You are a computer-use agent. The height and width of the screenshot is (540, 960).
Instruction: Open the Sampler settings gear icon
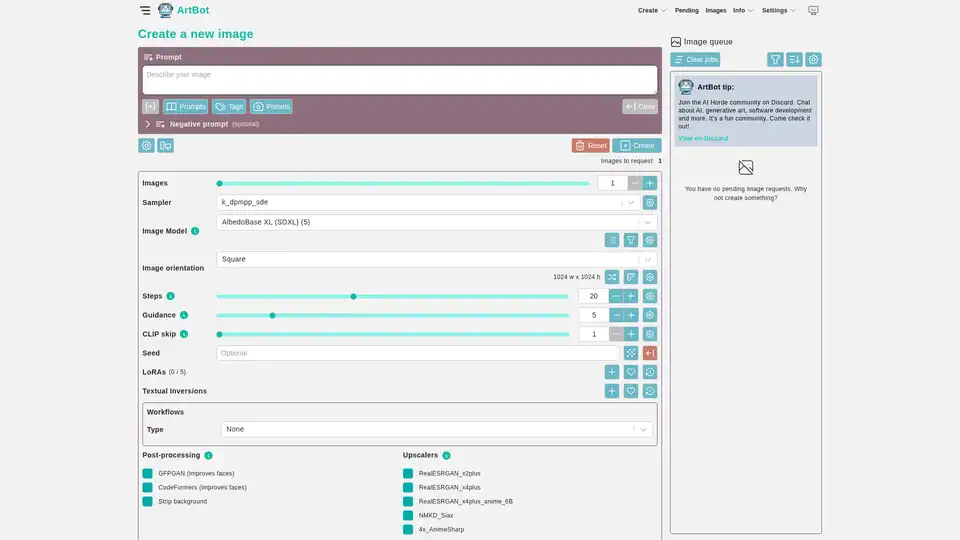[650, 202]
